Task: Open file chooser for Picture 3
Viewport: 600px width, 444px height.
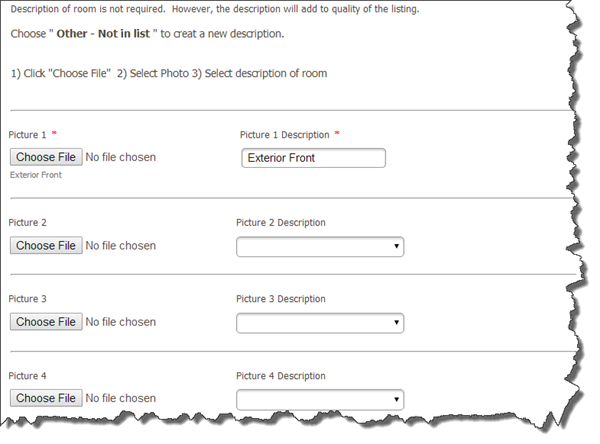Action: [45, 322]
